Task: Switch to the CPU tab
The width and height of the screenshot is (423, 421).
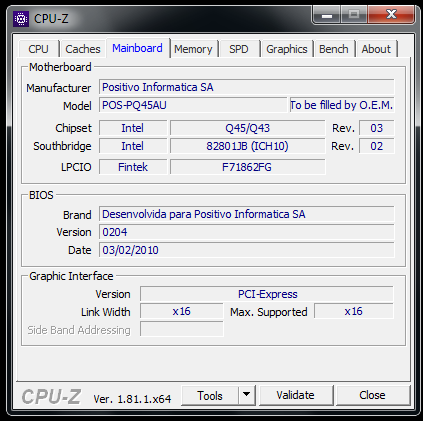Action: coord(38,49)
